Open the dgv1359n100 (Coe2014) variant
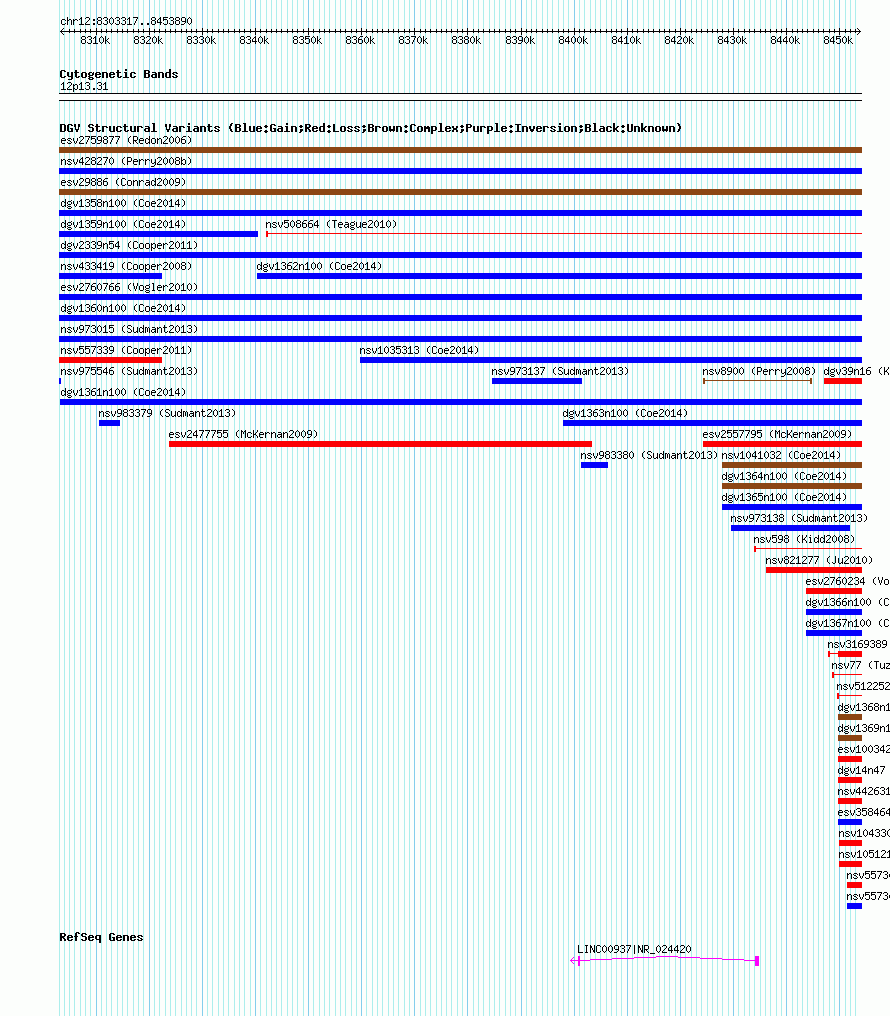 tap(123, 224)
